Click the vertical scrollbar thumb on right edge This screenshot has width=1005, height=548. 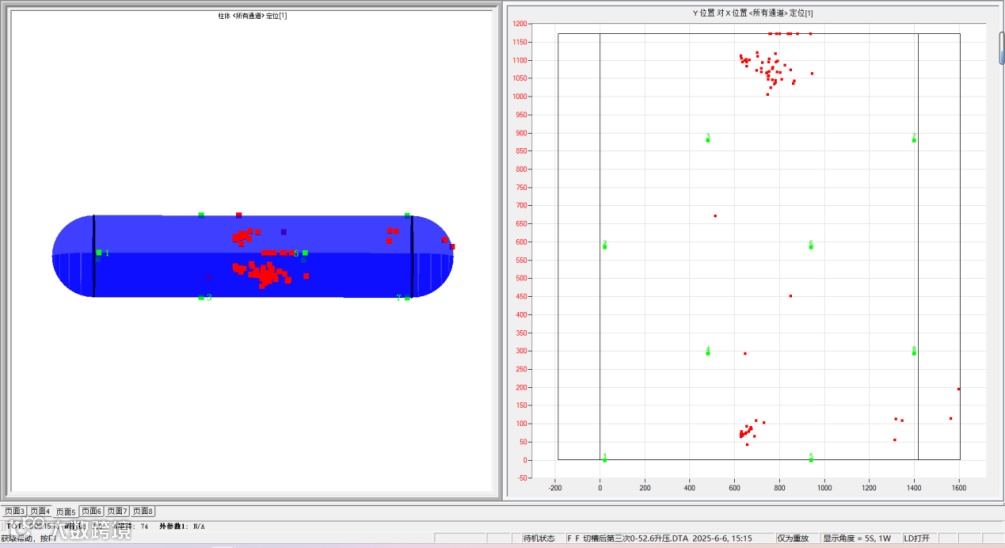click(1001, 48)
